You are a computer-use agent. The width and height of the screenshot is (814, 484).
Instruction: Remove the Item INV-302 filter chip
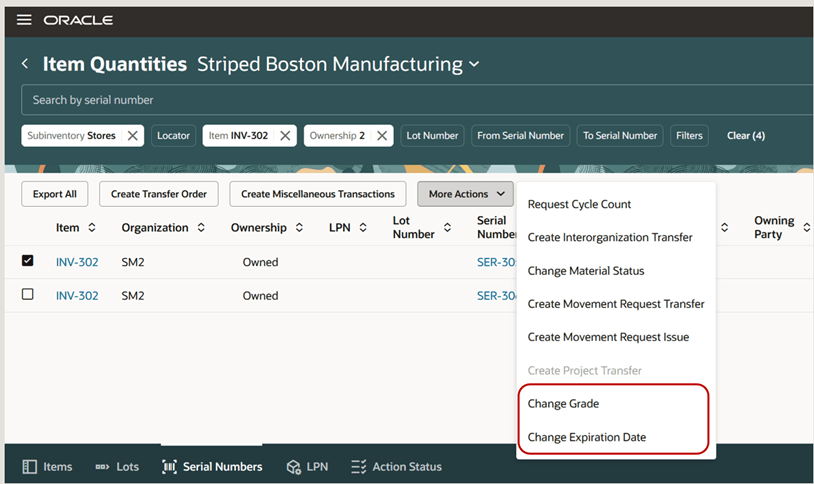(285, 136)
